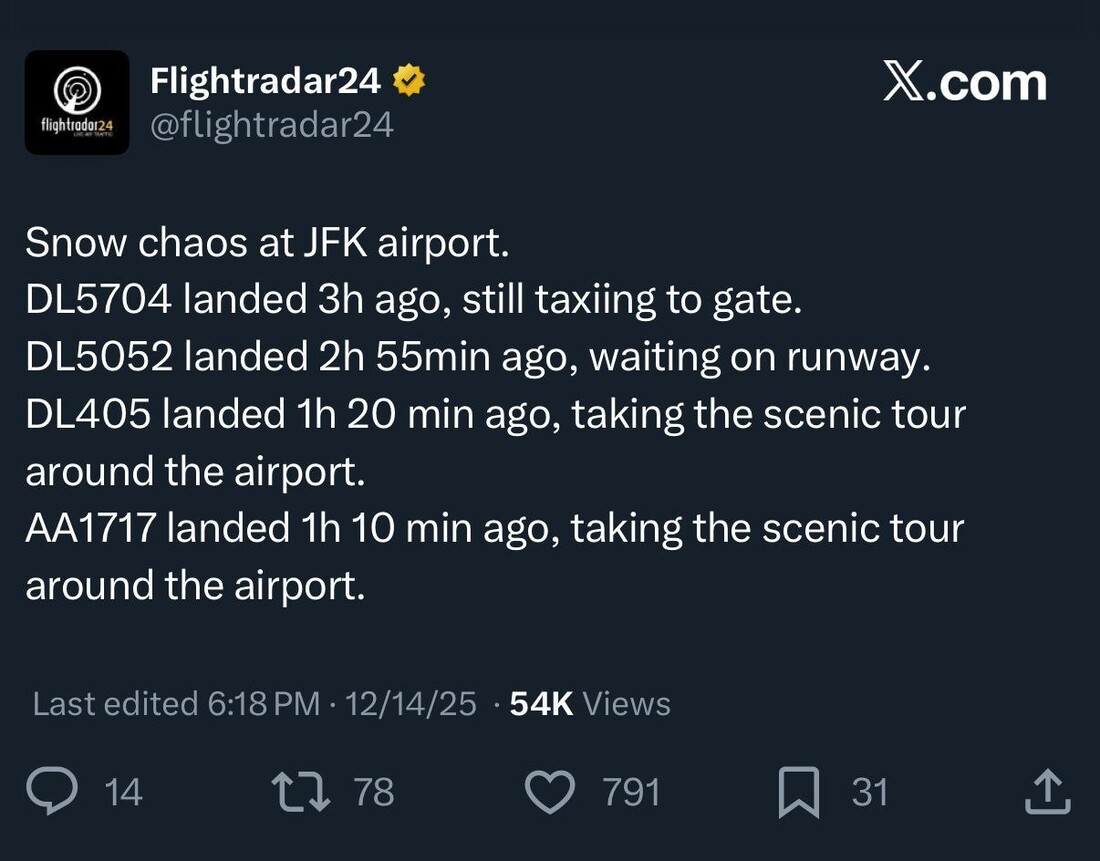Image resolution: width=1100 pixels, height=861 pixels.
Task: View edit history via "Last edited 6:18 PM"
Action: [x=176, y=704]
